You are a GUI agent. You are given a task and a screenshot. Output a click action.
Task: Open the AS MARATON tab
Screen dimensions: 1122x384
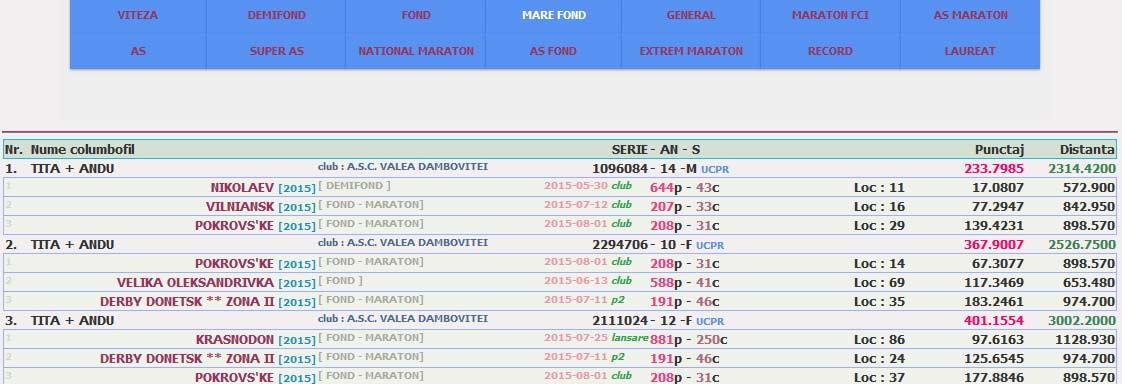click(970, 15)
